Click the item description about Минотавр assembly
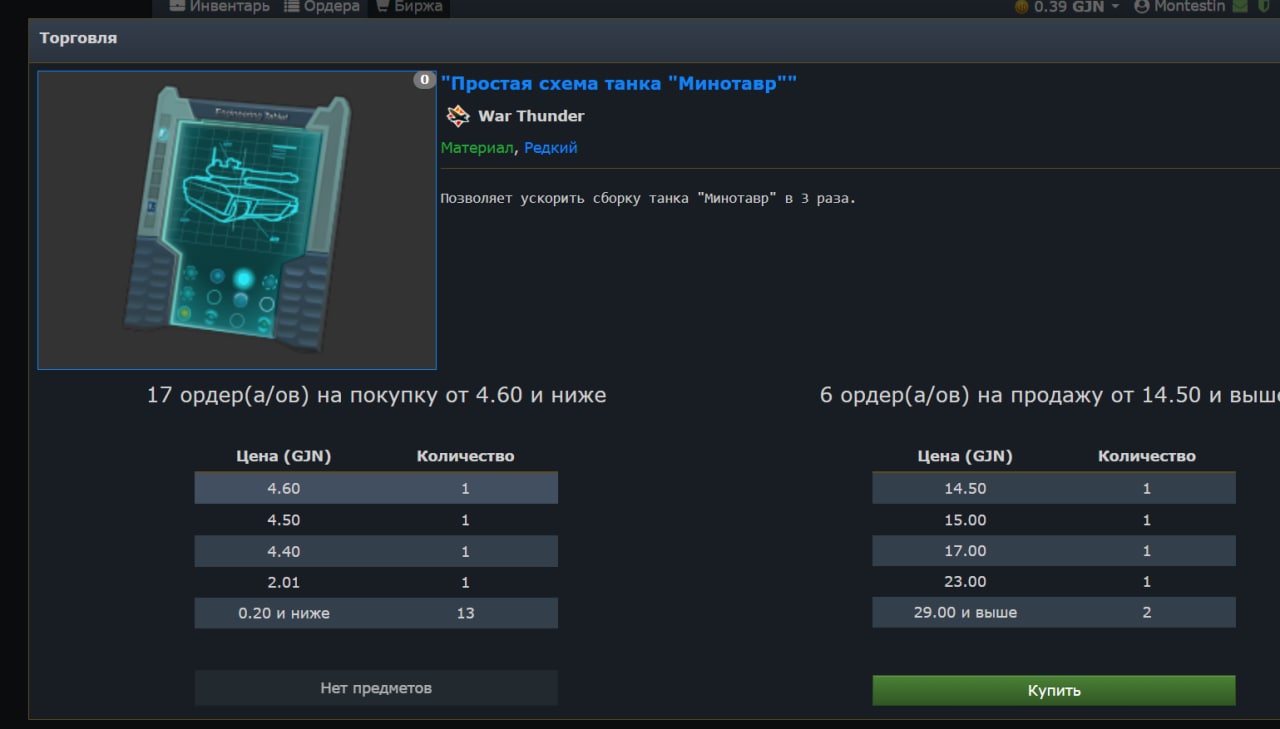The width and height of the screenshot is (1280, 729). (648, 198)
